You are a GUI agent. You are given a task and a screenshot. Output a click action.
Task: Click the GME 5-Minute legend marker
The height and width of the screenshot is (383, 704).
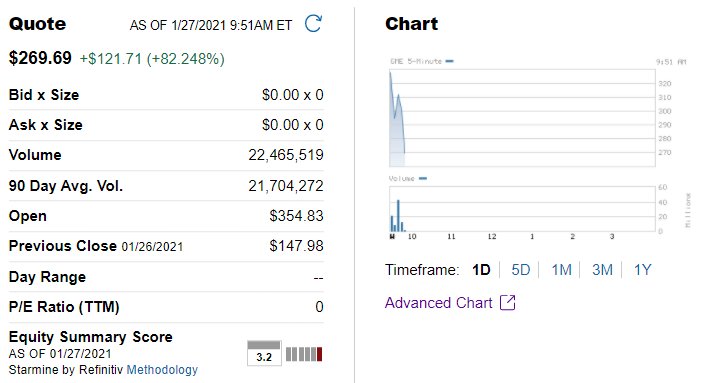[x=449, y=61]
